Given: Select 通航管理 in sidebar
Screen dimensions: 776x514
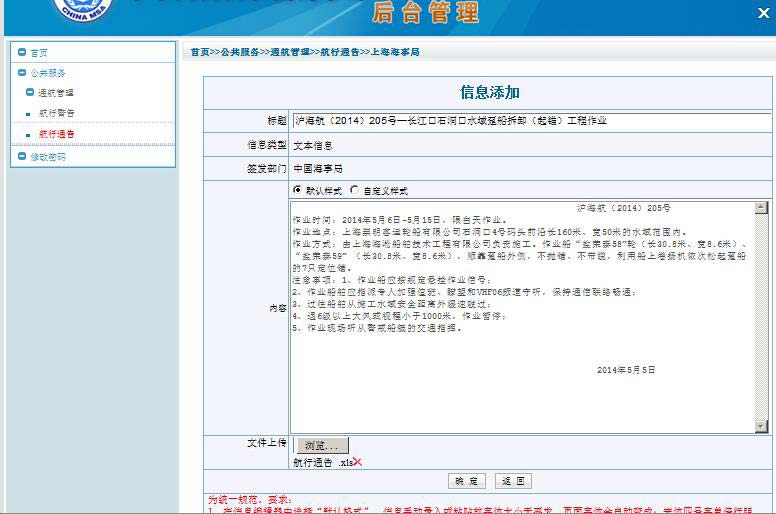Looking at the screenshot, I should tap(56, 93).
